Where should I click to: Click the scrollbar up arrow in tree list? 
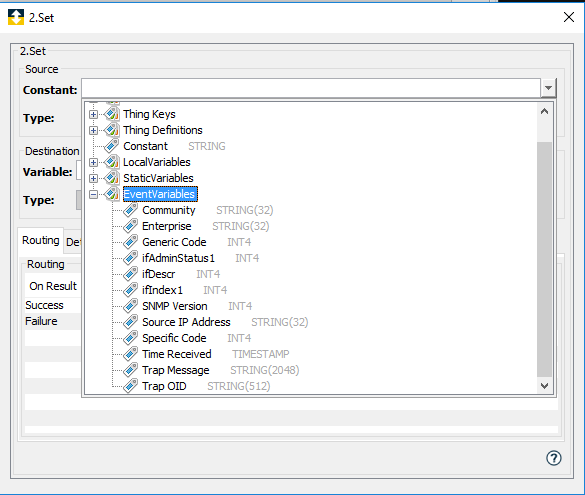[544, 111]
